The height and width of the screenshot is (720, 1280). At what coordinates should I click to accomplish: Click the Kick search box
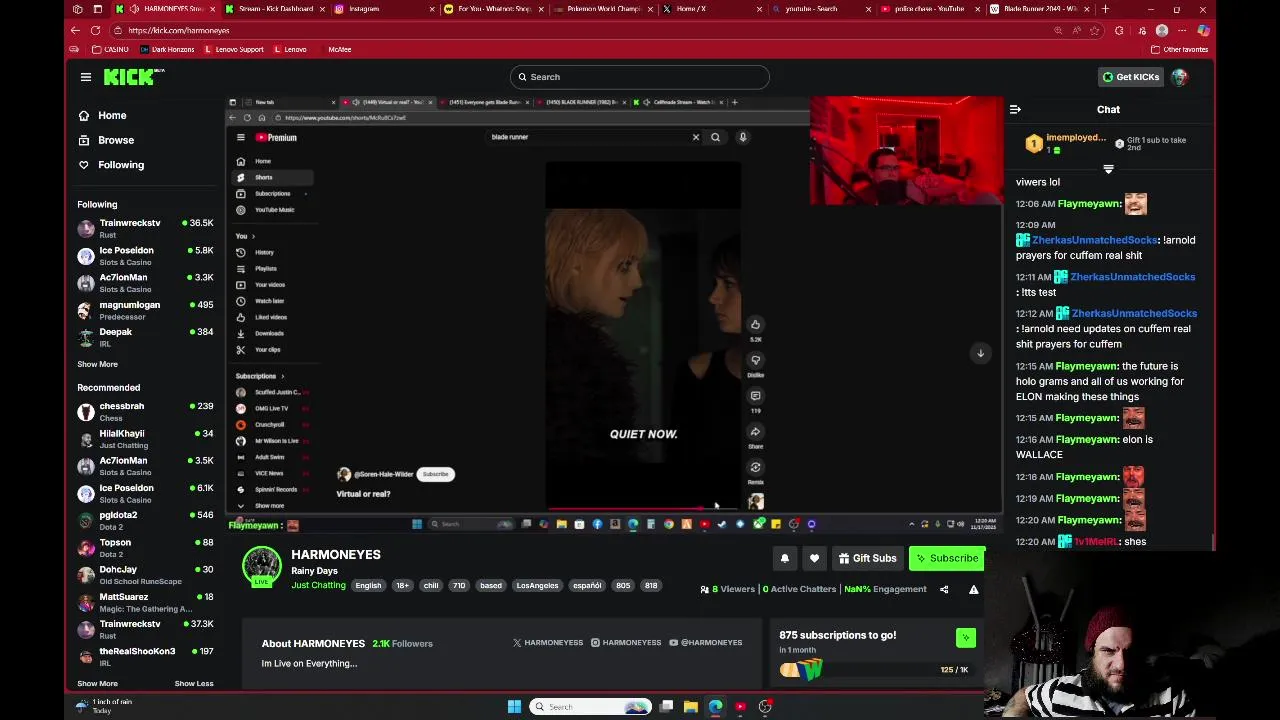[x=639, y=77]
